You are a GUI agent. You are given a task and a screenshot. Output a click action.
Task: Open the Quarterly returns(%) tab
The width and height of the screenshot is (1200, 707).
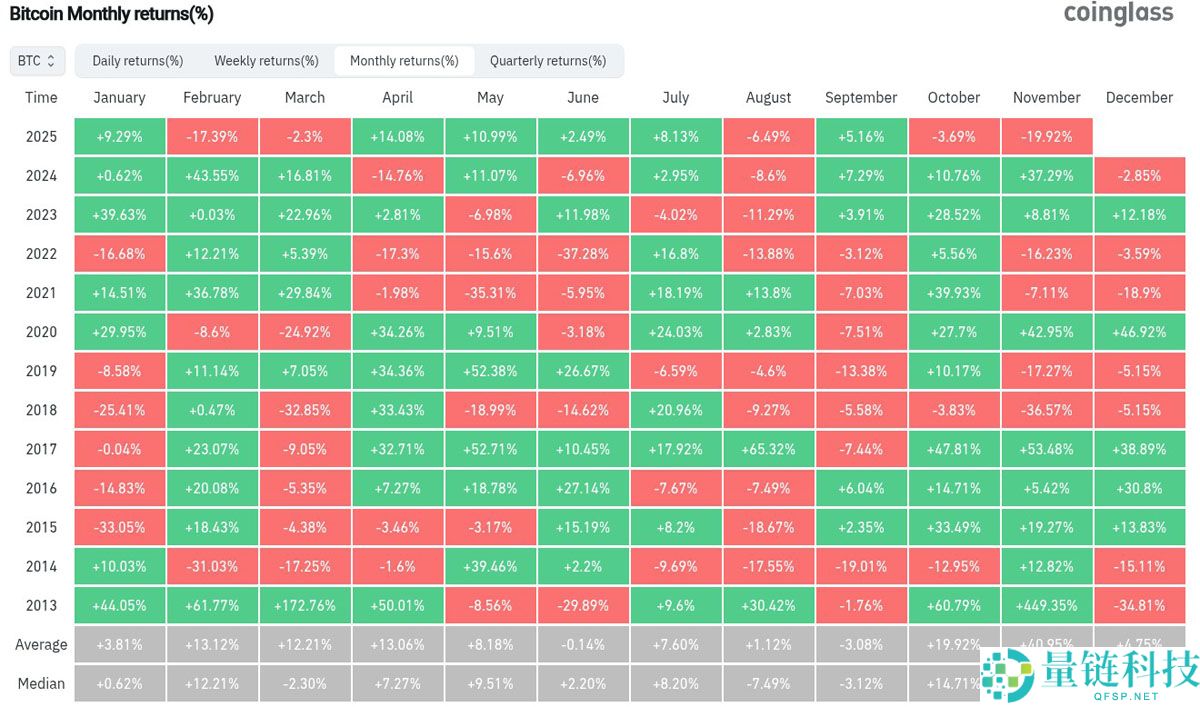point(548,61)
